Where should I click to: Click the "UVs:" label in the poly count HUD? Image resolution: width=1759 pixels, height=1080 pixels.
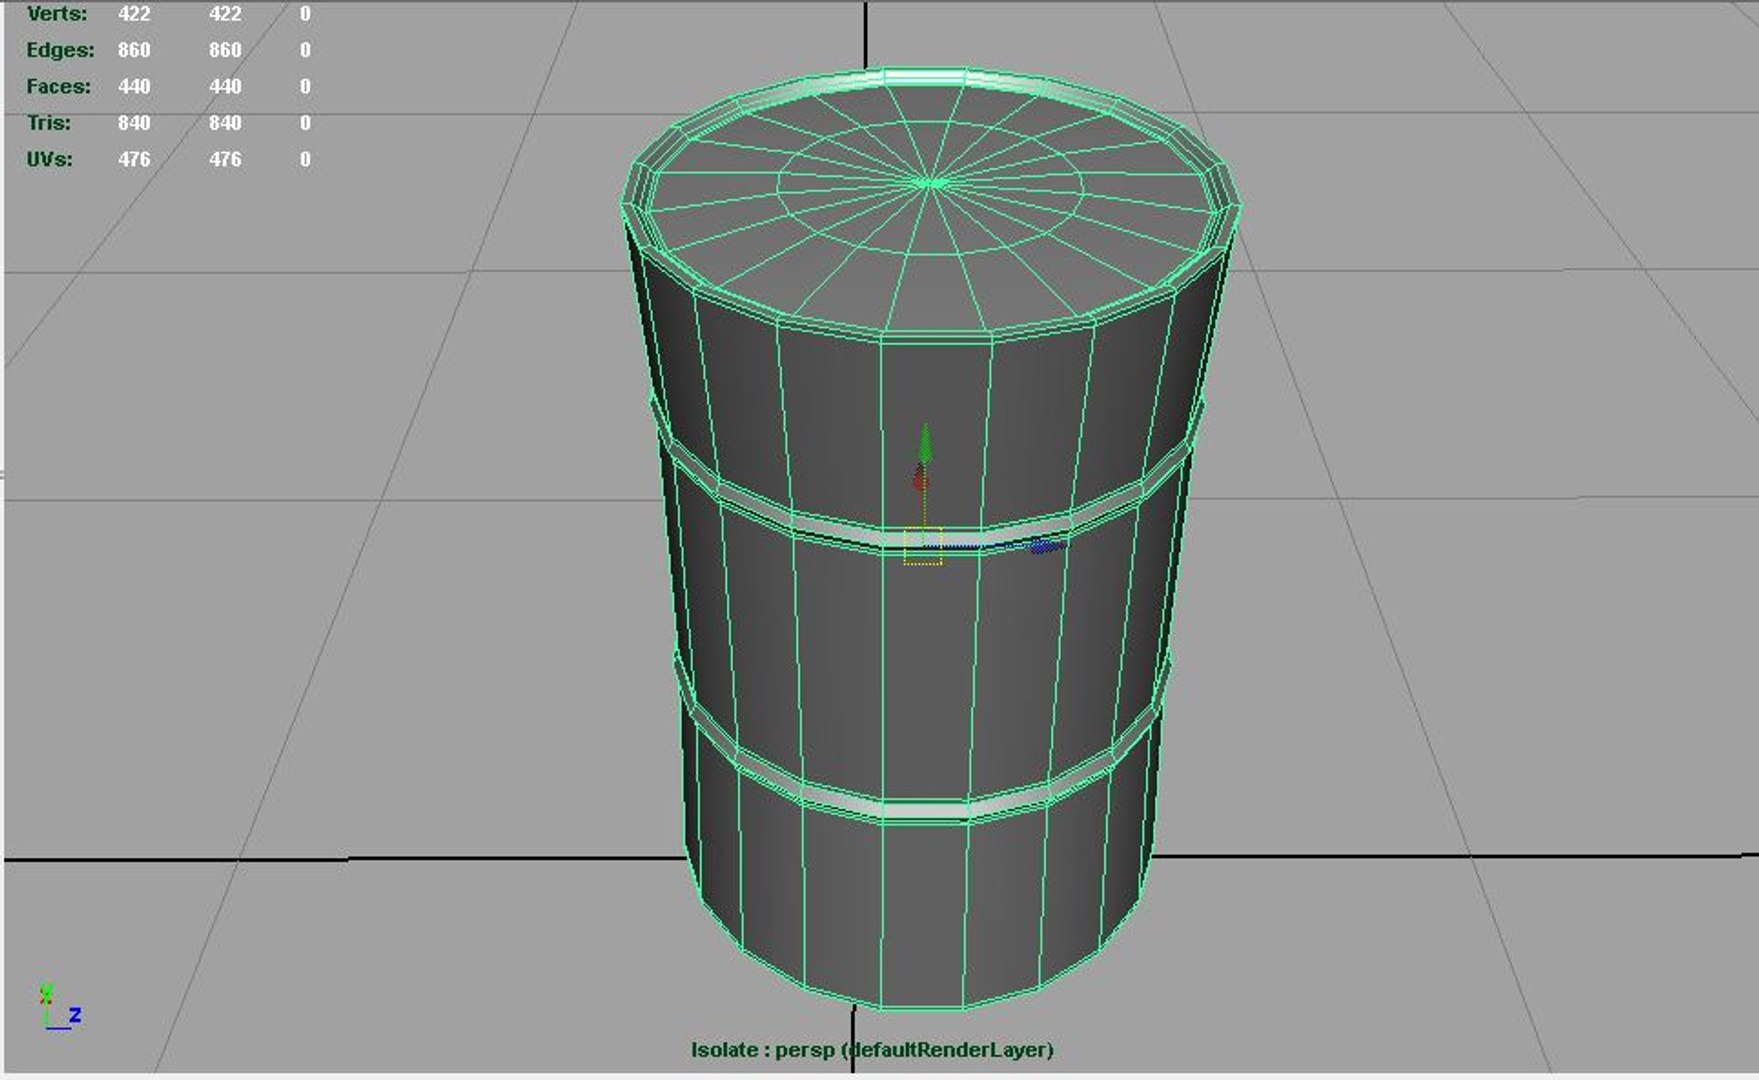[x=49, y=160]
